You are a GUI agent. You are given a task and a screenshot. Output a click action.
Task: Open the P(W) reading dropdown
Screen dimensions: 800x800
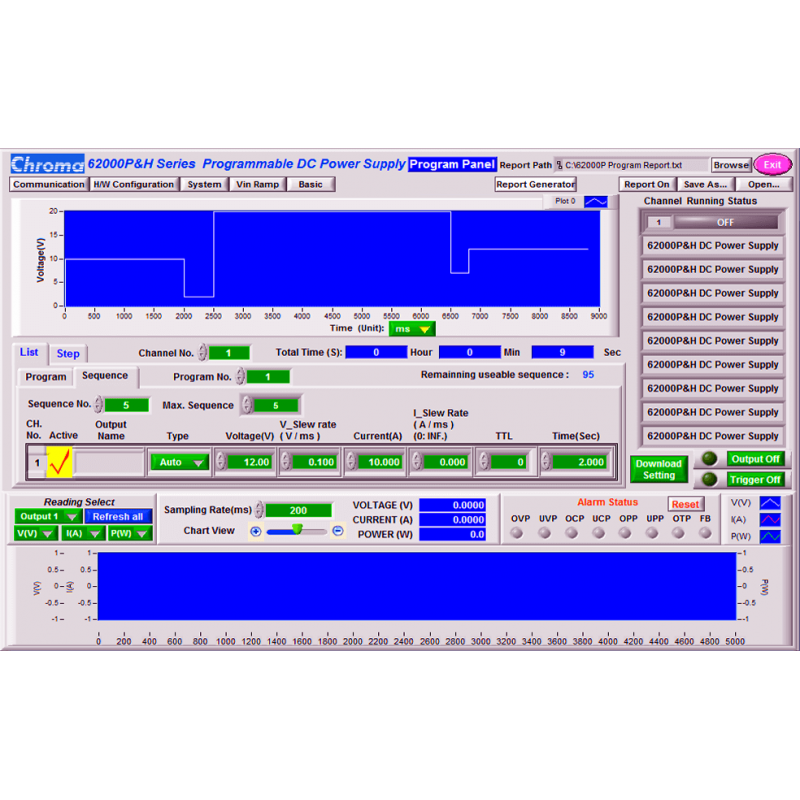click(x=131, y=534)
